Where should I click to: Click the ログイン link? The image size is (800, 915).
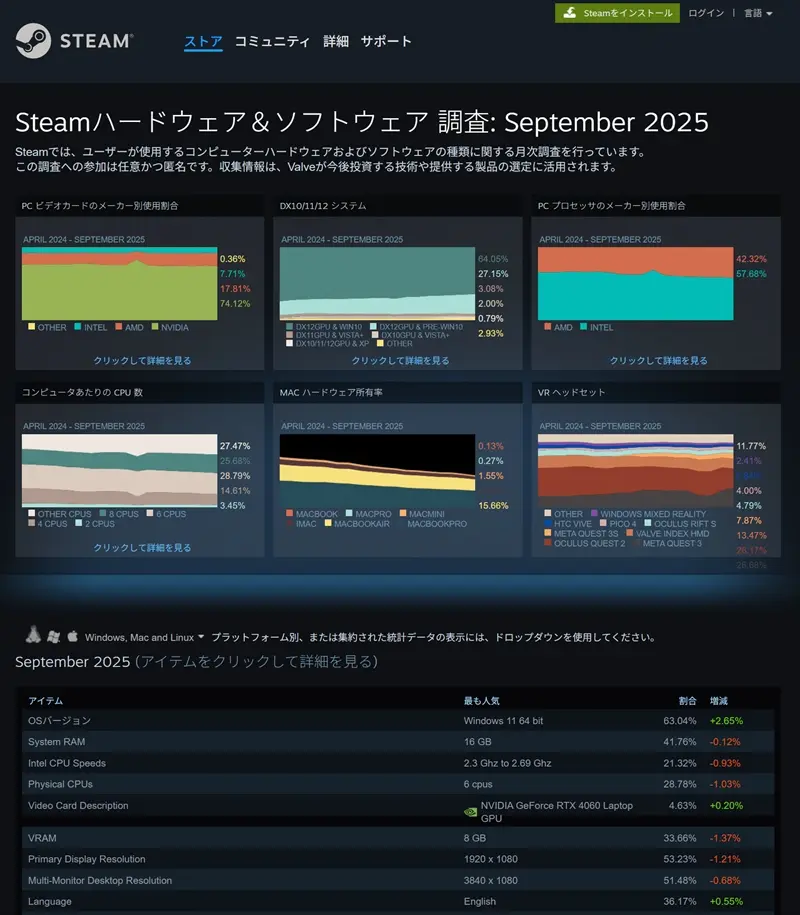pyautogui.click(x=706, y=13)
